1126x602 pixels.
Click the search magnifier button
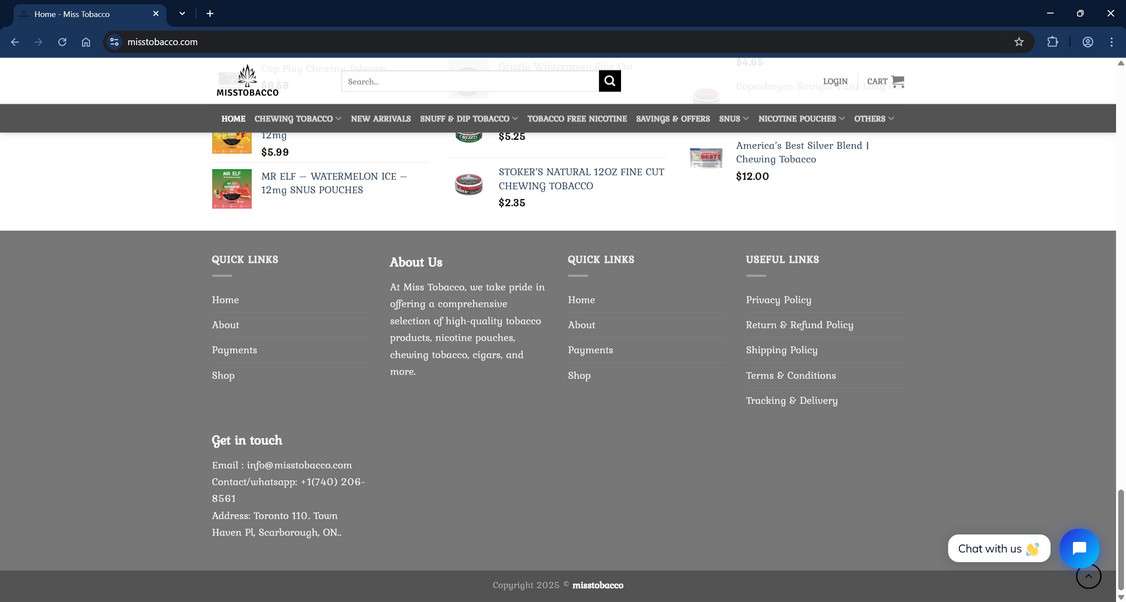click(x=610, y=81)
